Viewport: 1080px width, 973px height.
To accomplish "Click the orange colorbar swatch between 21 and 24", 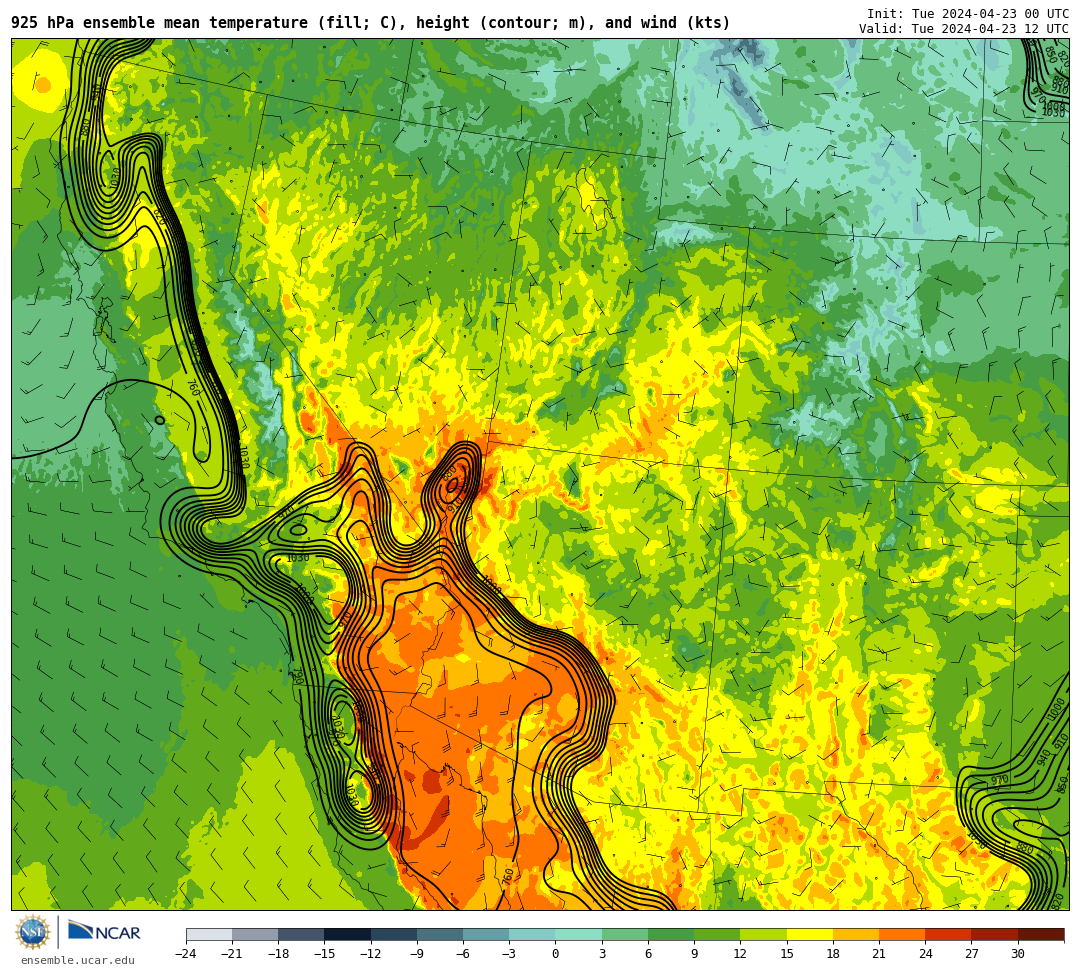I will [902, 934].
